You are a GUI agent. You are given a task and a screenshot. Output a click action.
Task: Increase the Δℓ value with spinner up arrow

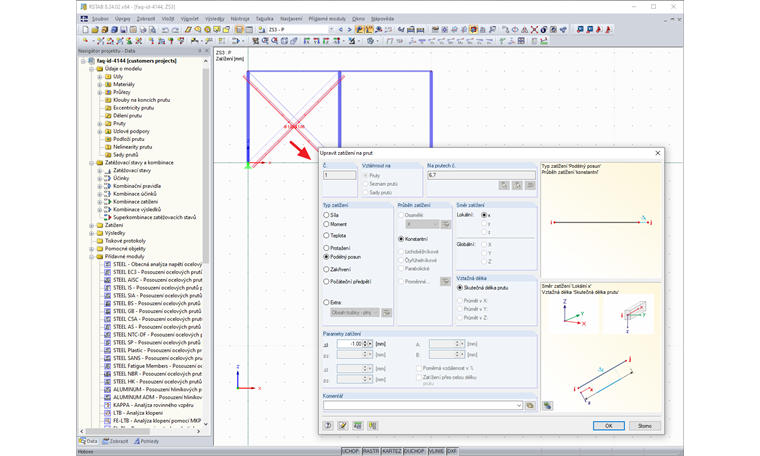[365, 342]
